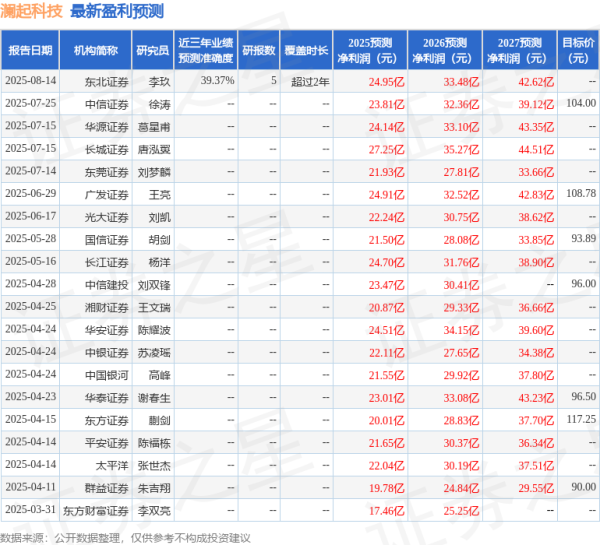Click 34.15亿 in the 华安证券 row
Image resolution: width=600 pixels, height=545 pixels.
click(461, 330)
